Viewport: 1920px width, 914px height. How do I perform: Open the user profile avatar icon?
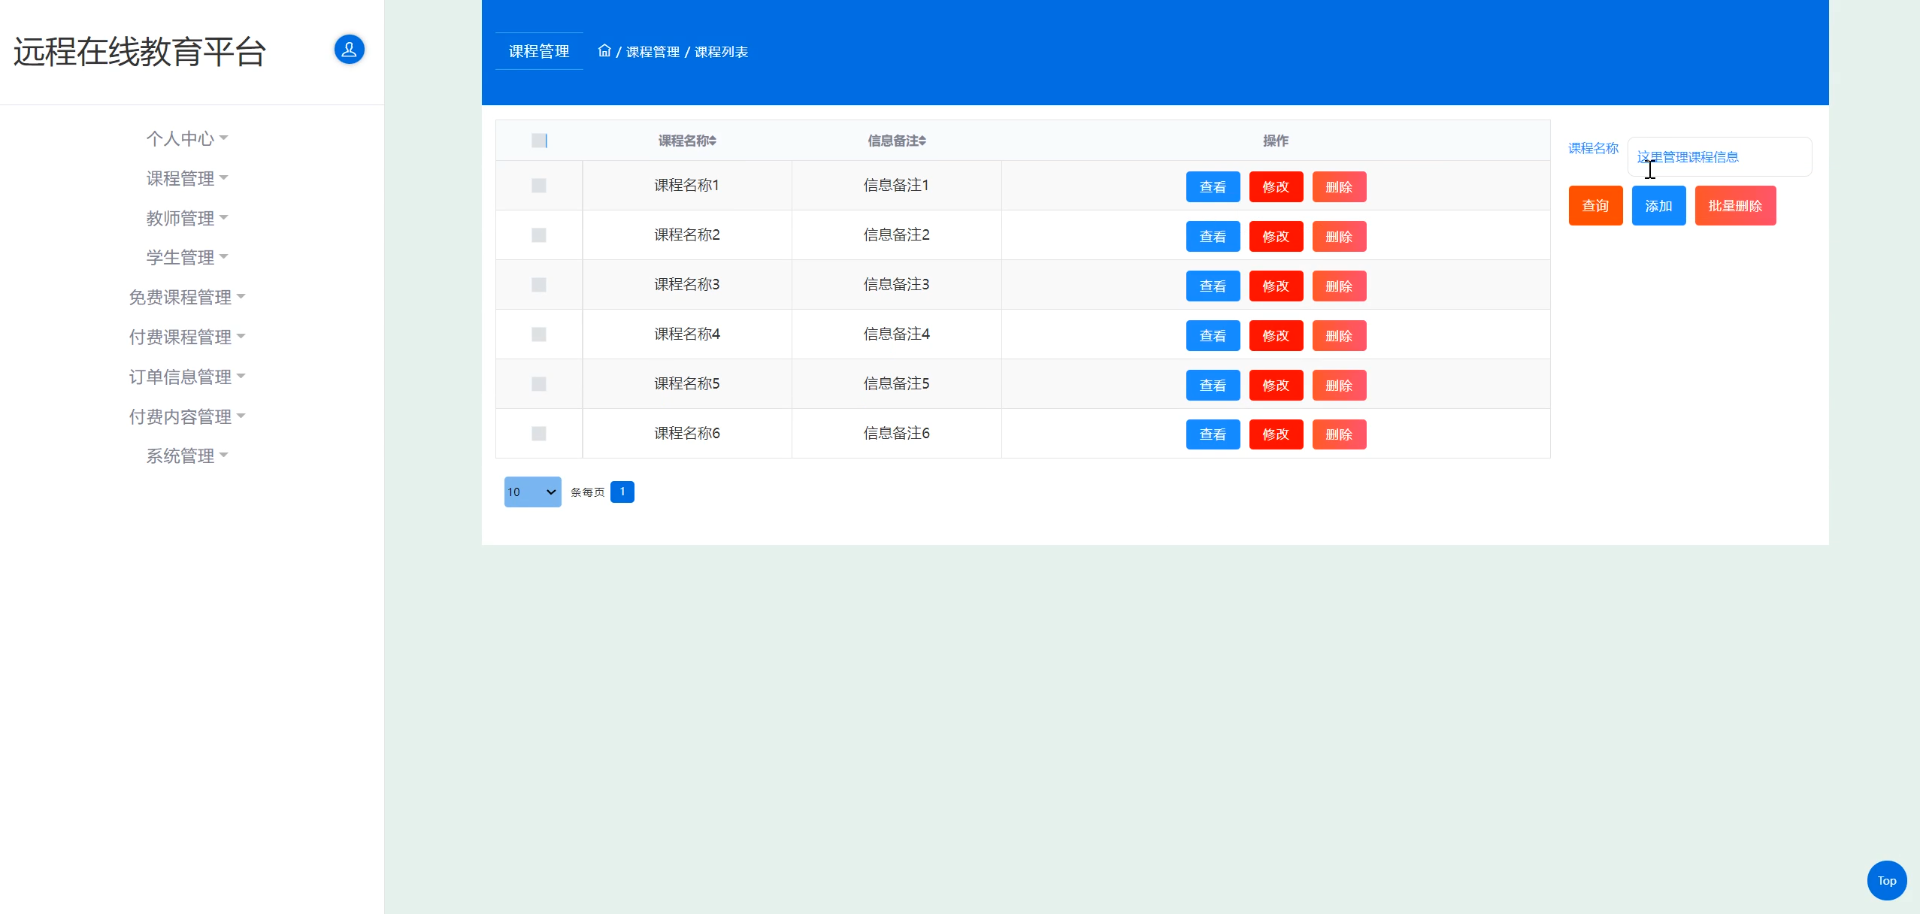[x=349, y=49]
